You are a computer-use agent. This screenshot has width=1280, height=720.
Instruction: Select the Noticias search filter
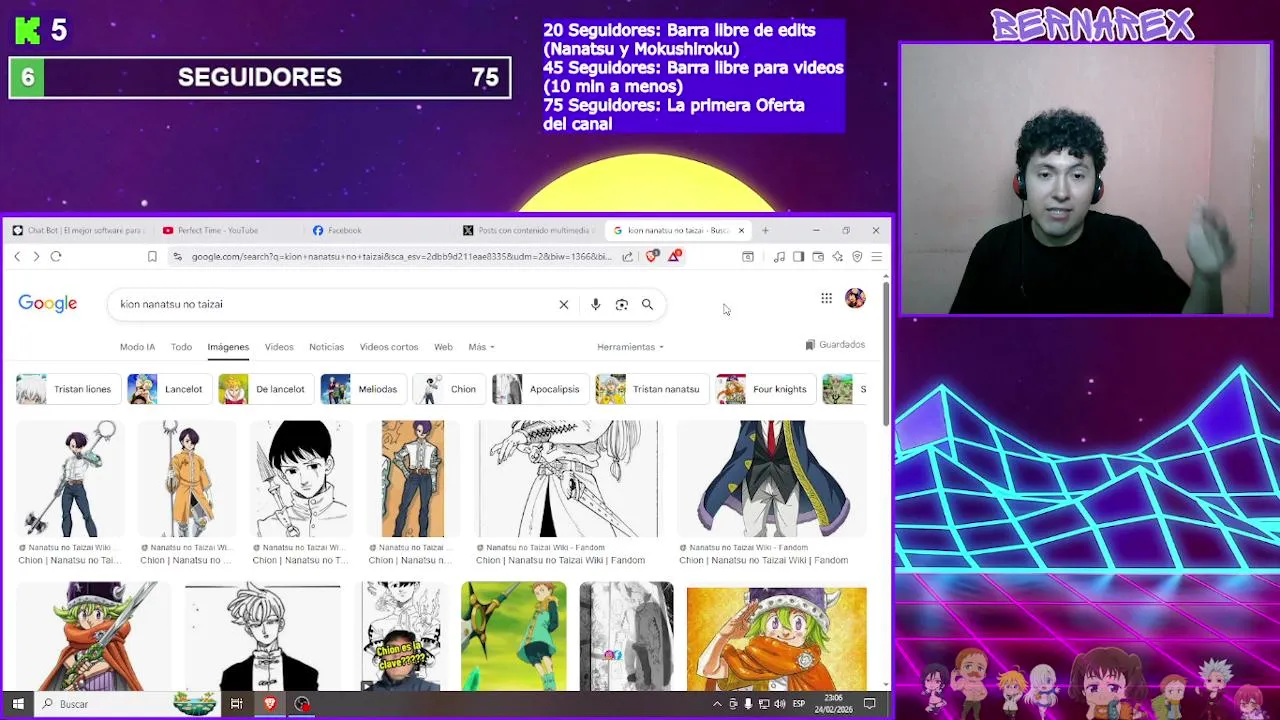pyautogui.click(x=326, y=347)
